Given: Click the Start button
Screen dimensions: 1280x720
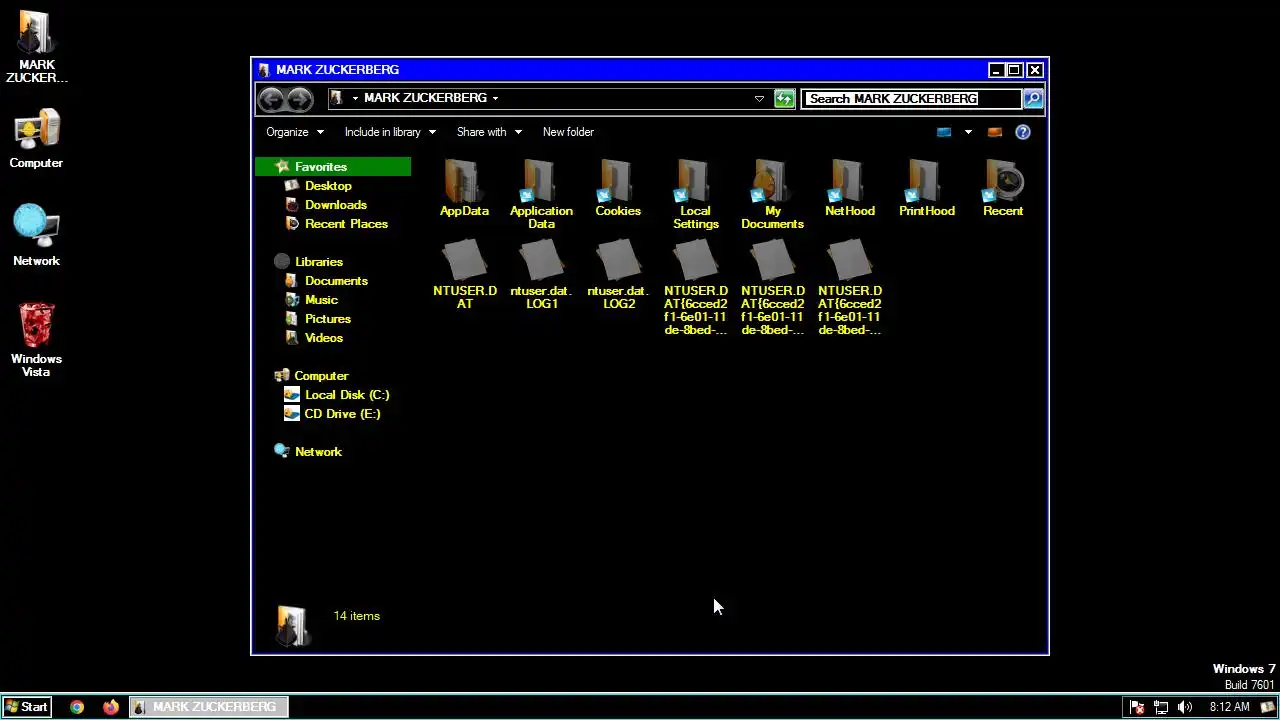Looking at the screenshot, I should (x=26, y=707).
